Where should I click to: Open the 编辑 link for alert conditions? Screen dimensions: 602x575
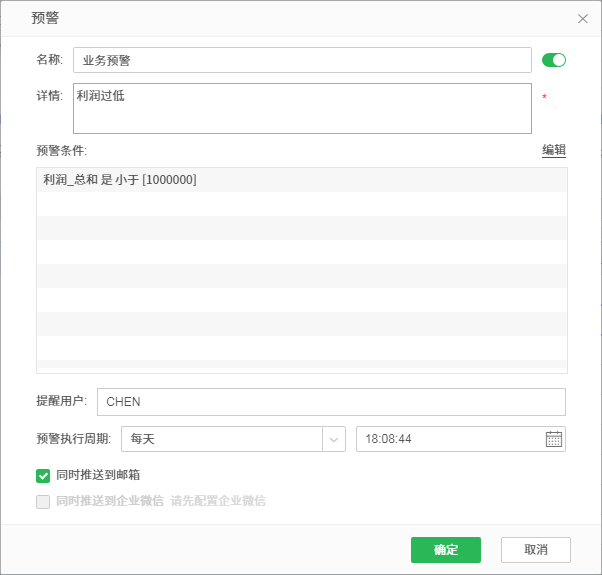pyautogui.click(x=554, y=150)
